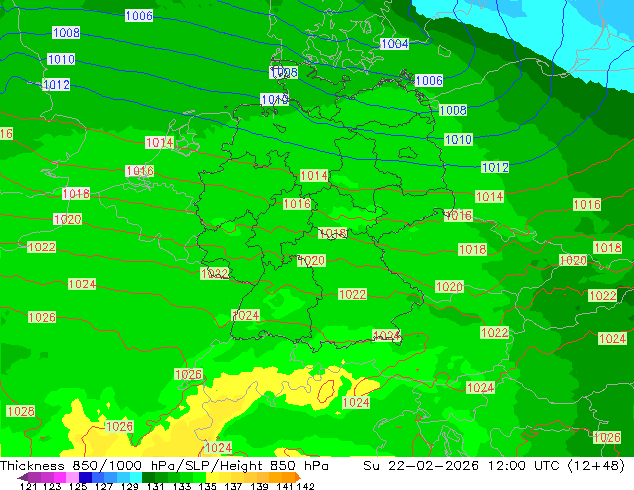Click the legend value 141

[x=285, y=486]
